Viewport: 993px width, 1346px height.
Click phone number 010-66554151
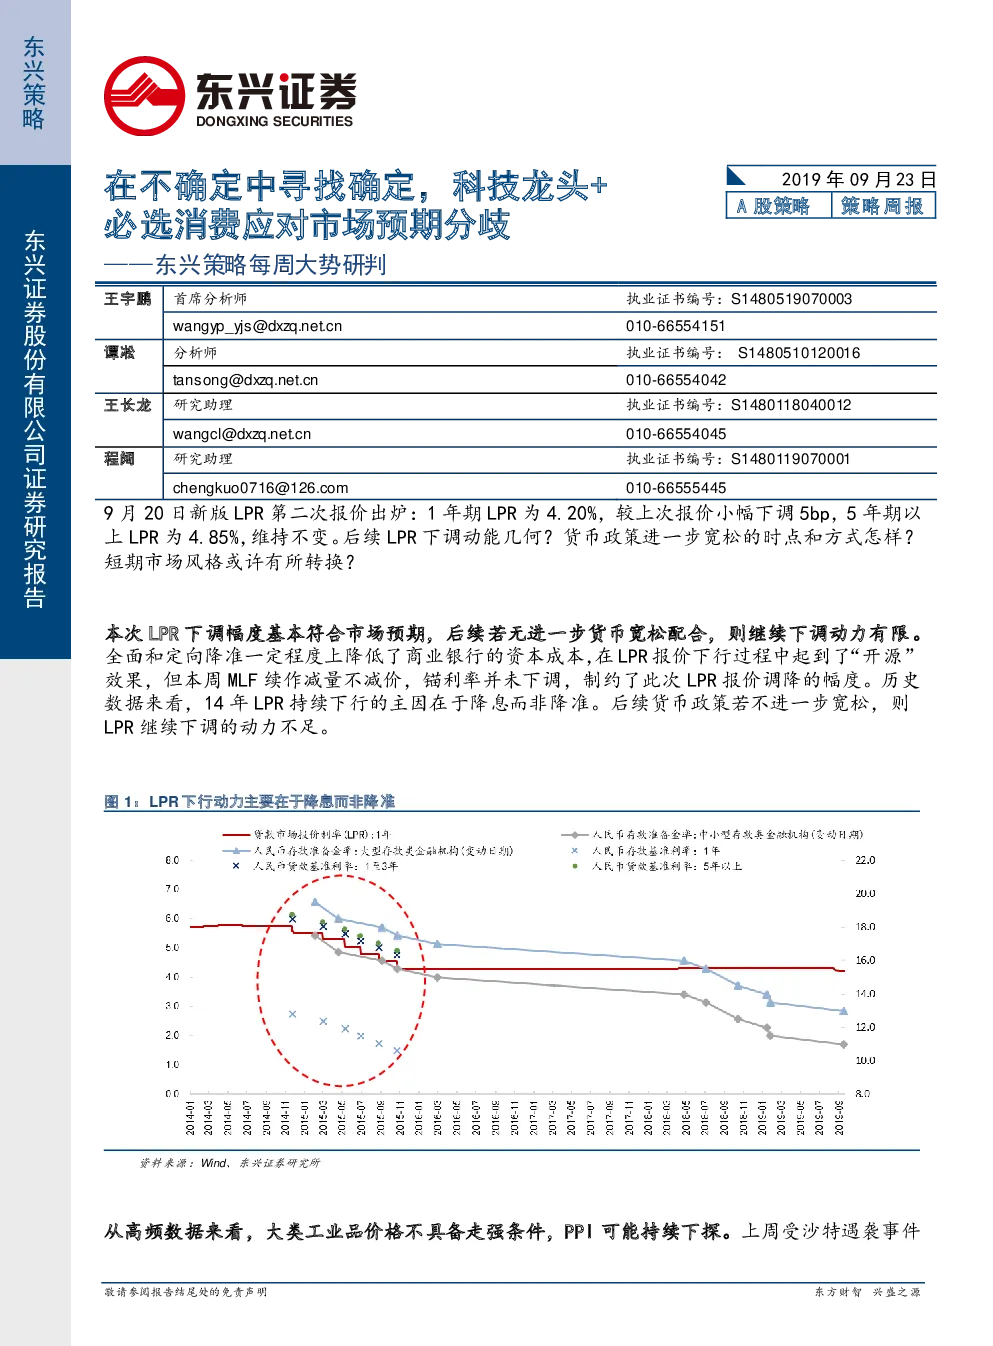click(x=676, y=326)
